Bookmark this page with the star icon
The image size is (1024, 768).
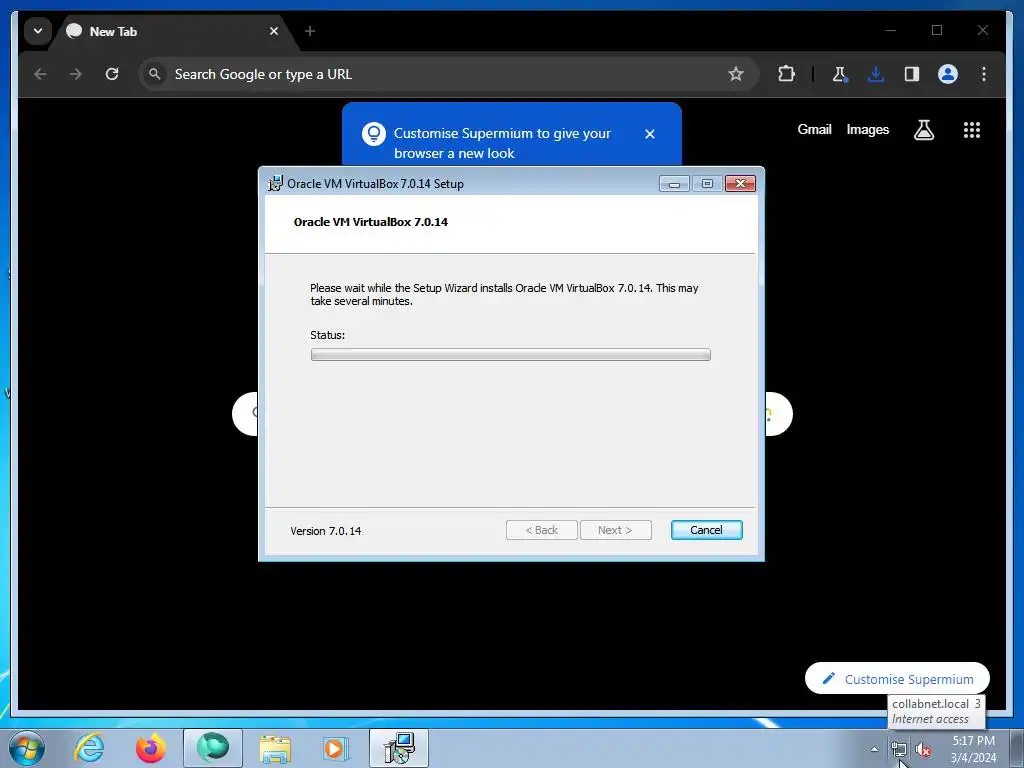[736, 74]
